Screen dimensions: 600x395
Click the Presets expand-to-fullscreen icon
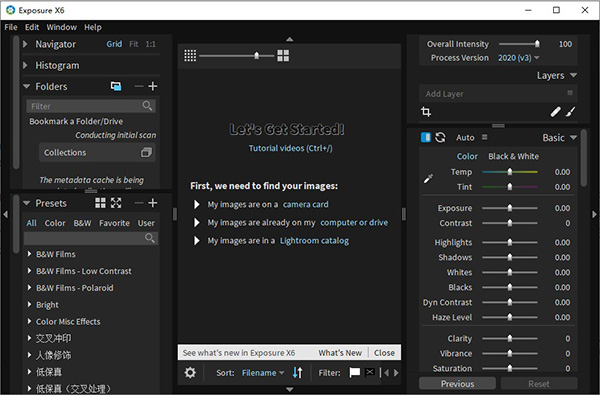(x=116, y=203)
